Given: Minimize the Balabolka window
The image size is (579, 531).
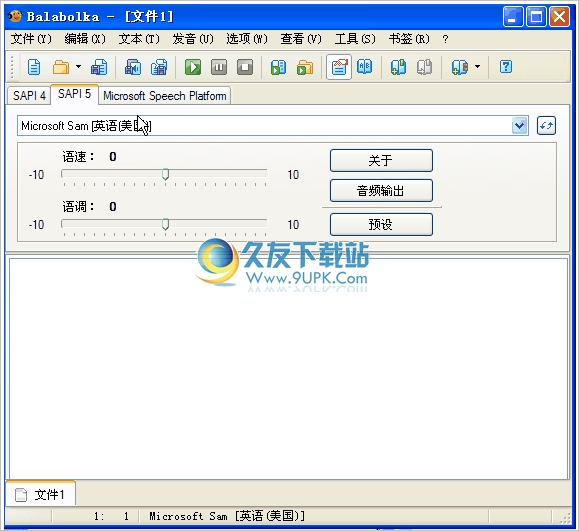Looking at the screenshot, I should click(x=512, y=17).
